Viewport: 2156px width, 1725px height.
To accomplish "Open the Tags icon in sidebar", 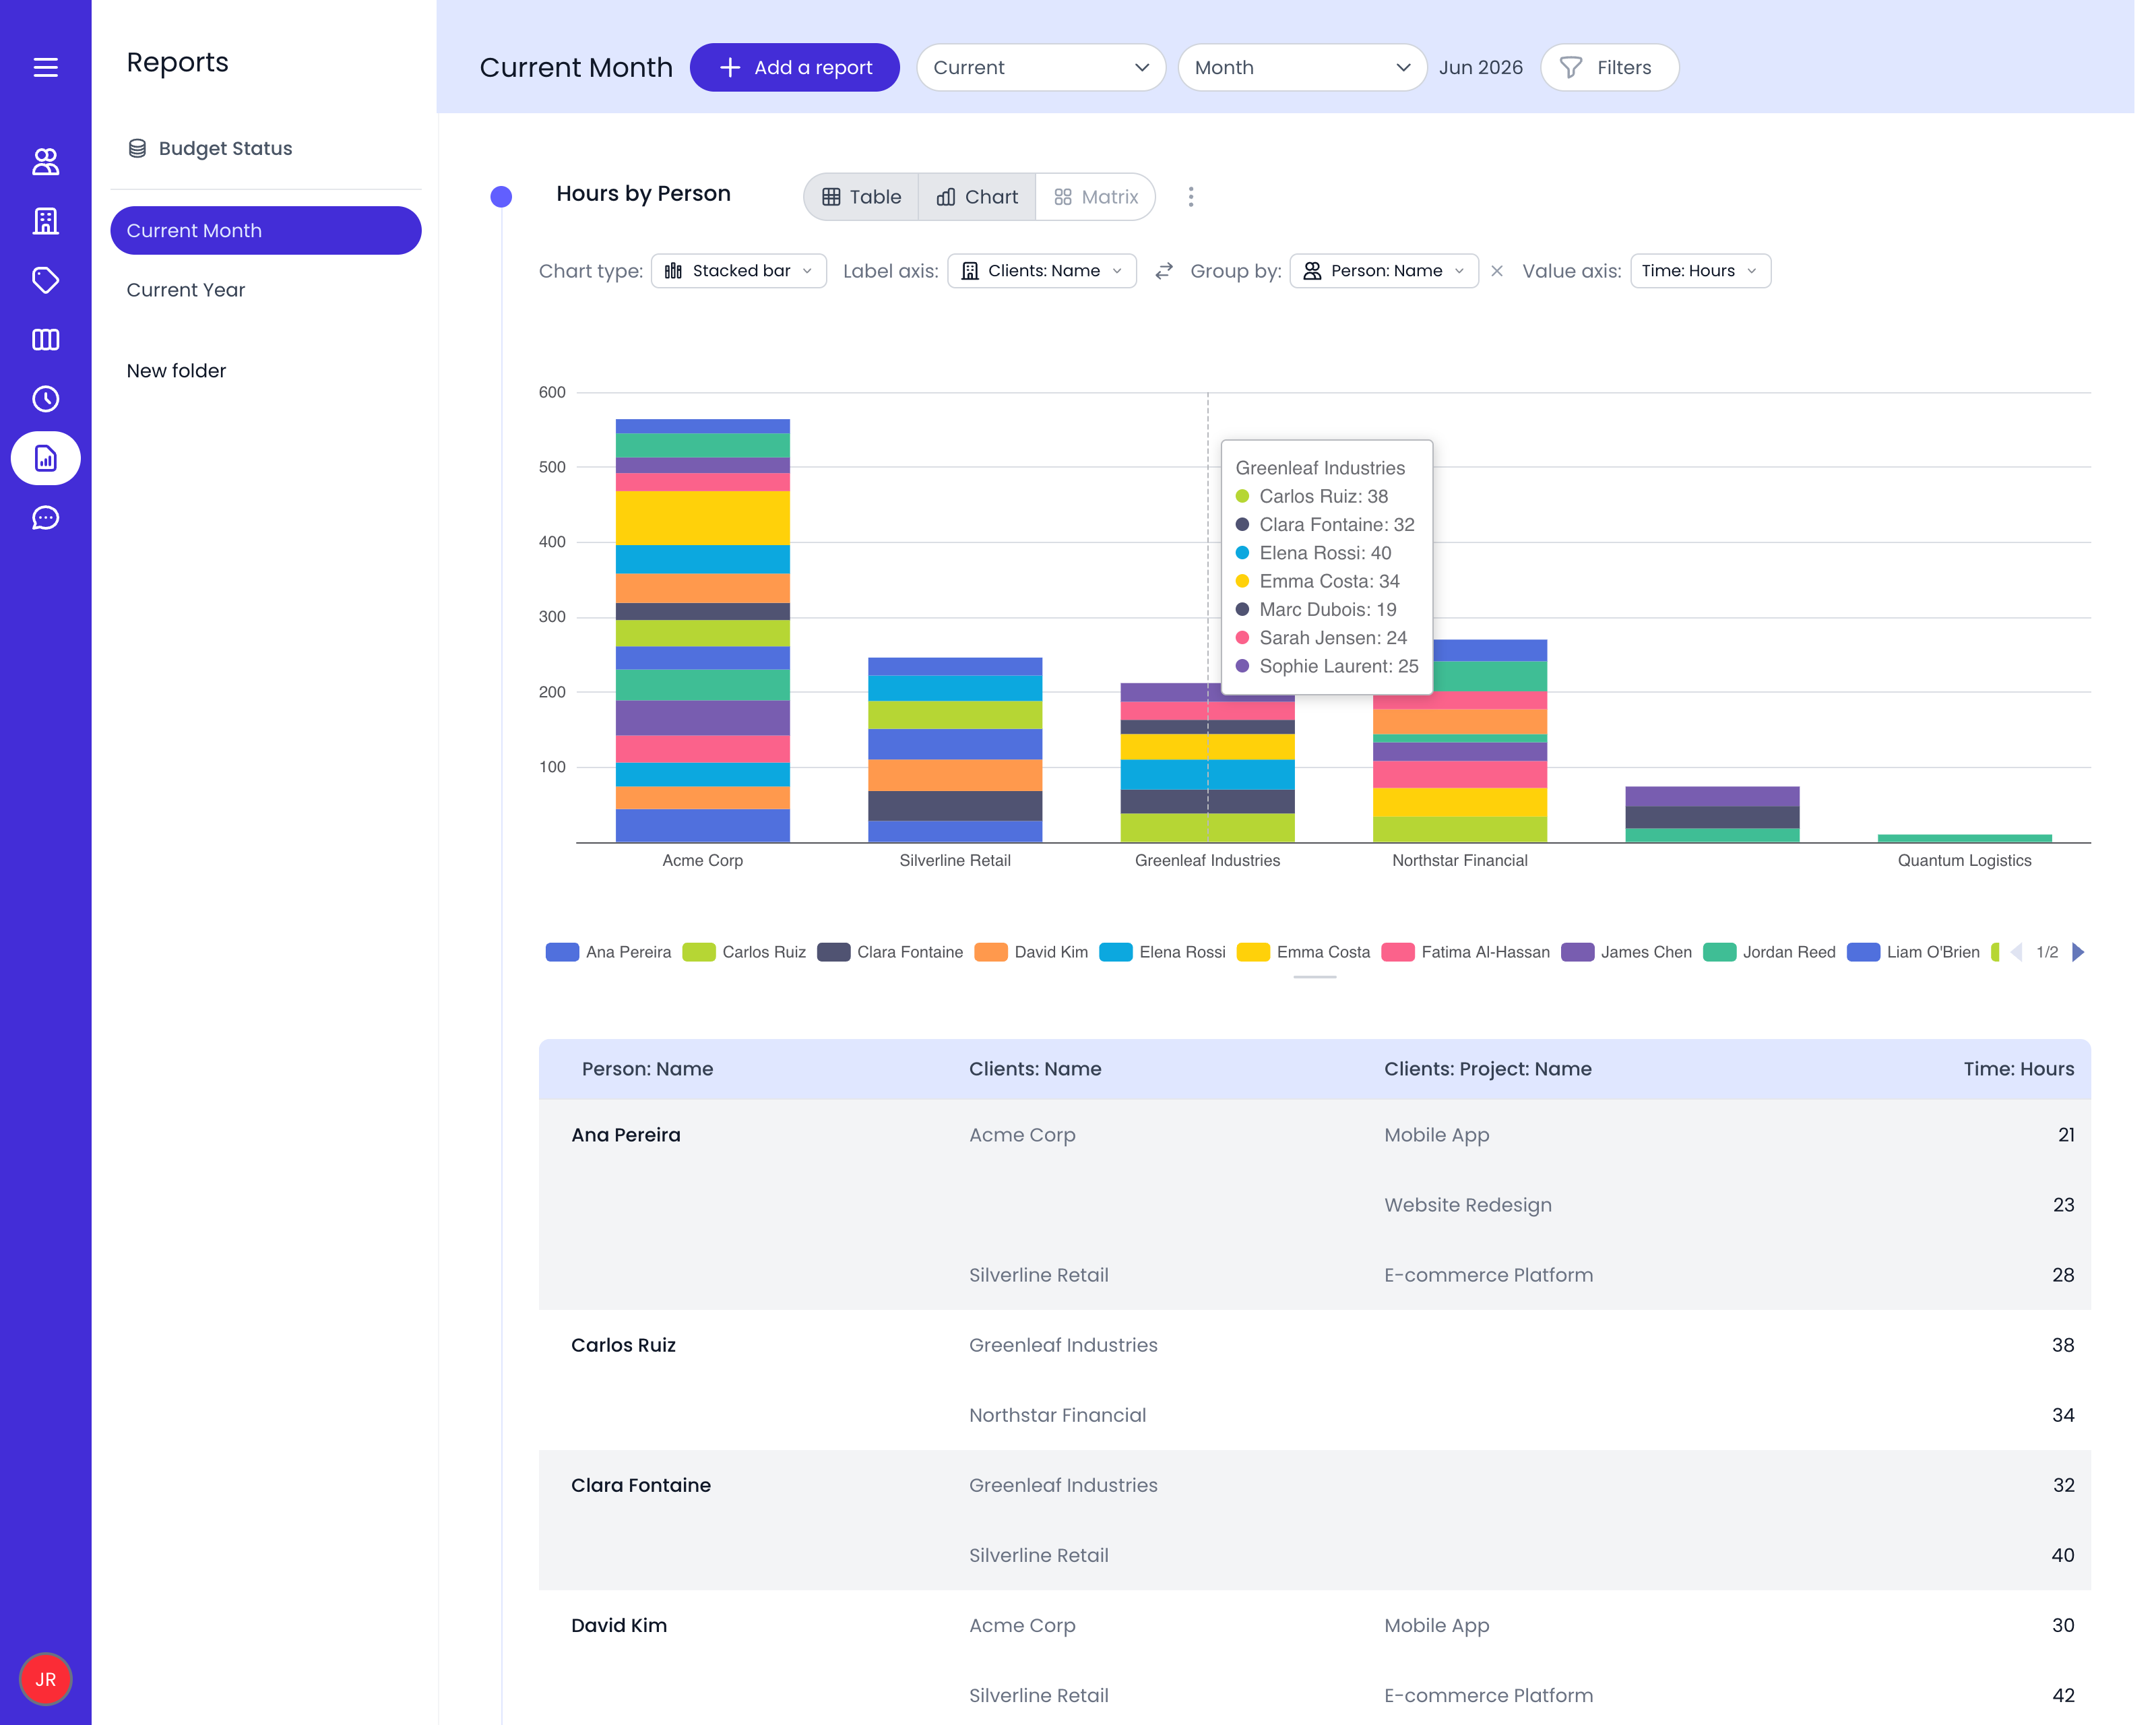I will tap(45, 280).
